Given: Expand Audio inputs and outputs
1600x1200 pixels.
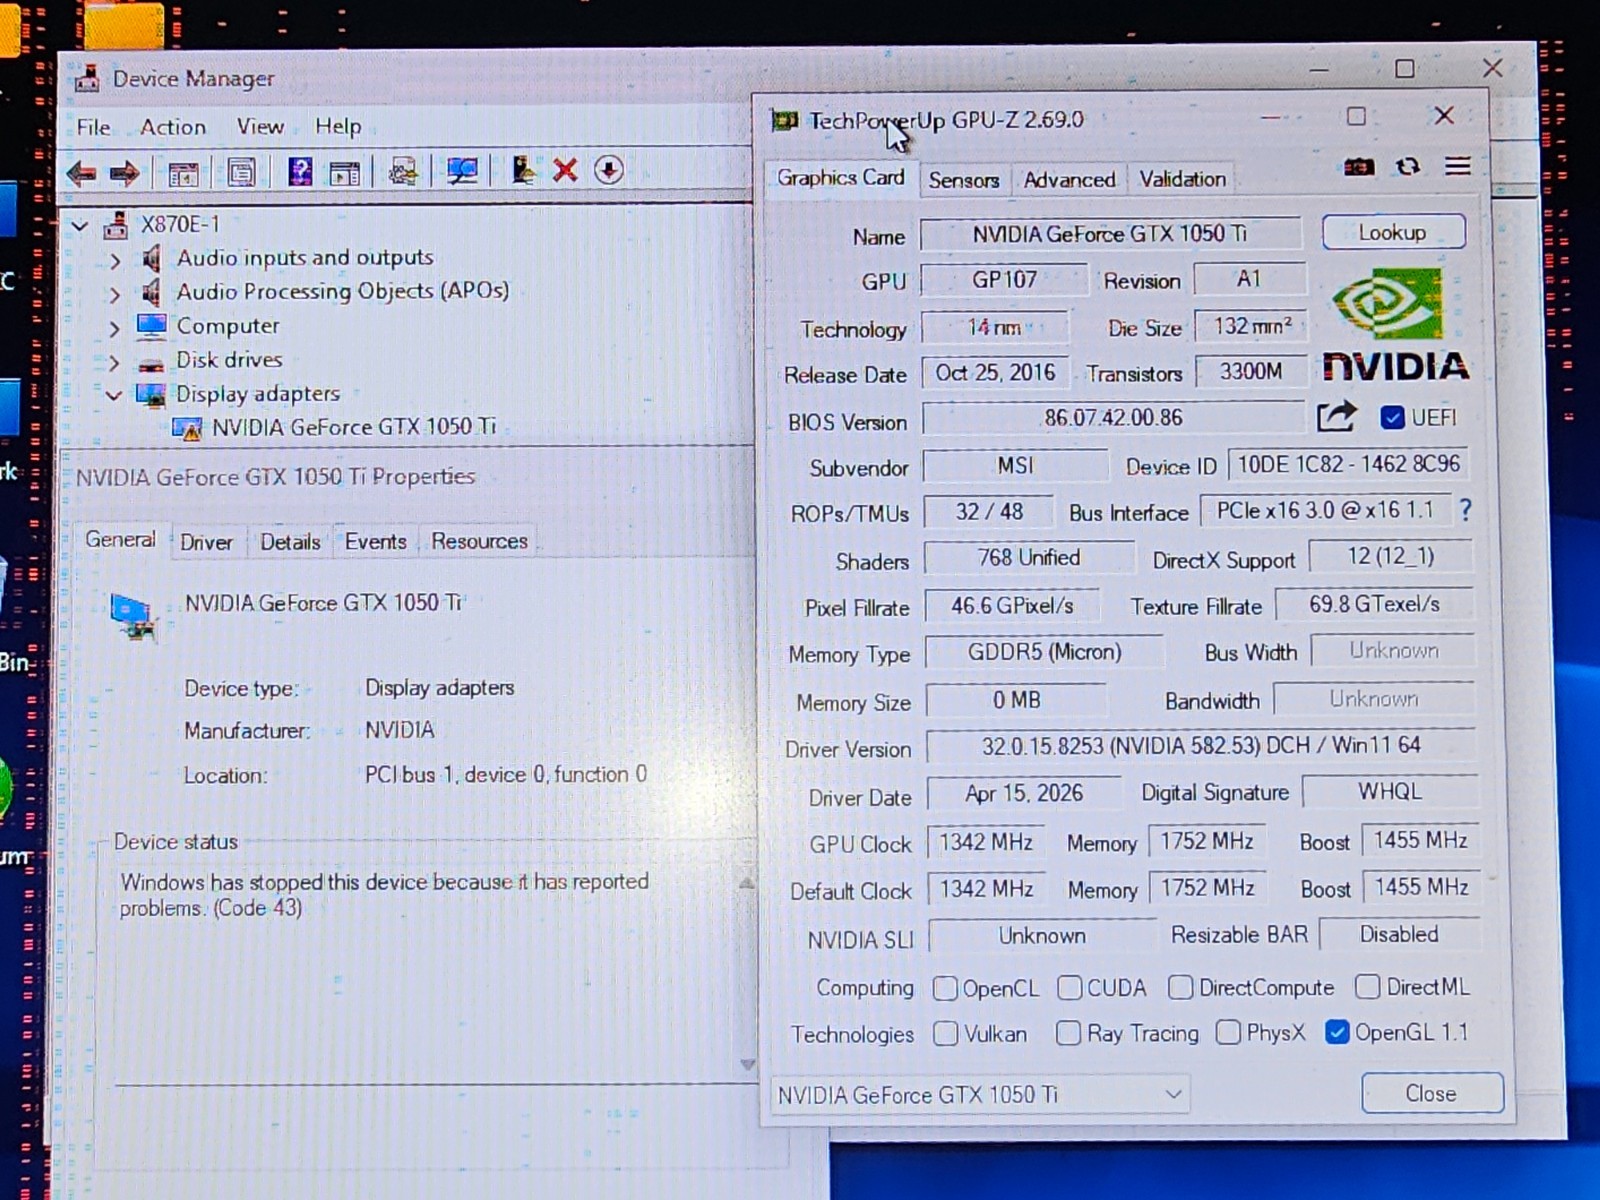Looking at the screenshot, I should (x=114, y=260).
